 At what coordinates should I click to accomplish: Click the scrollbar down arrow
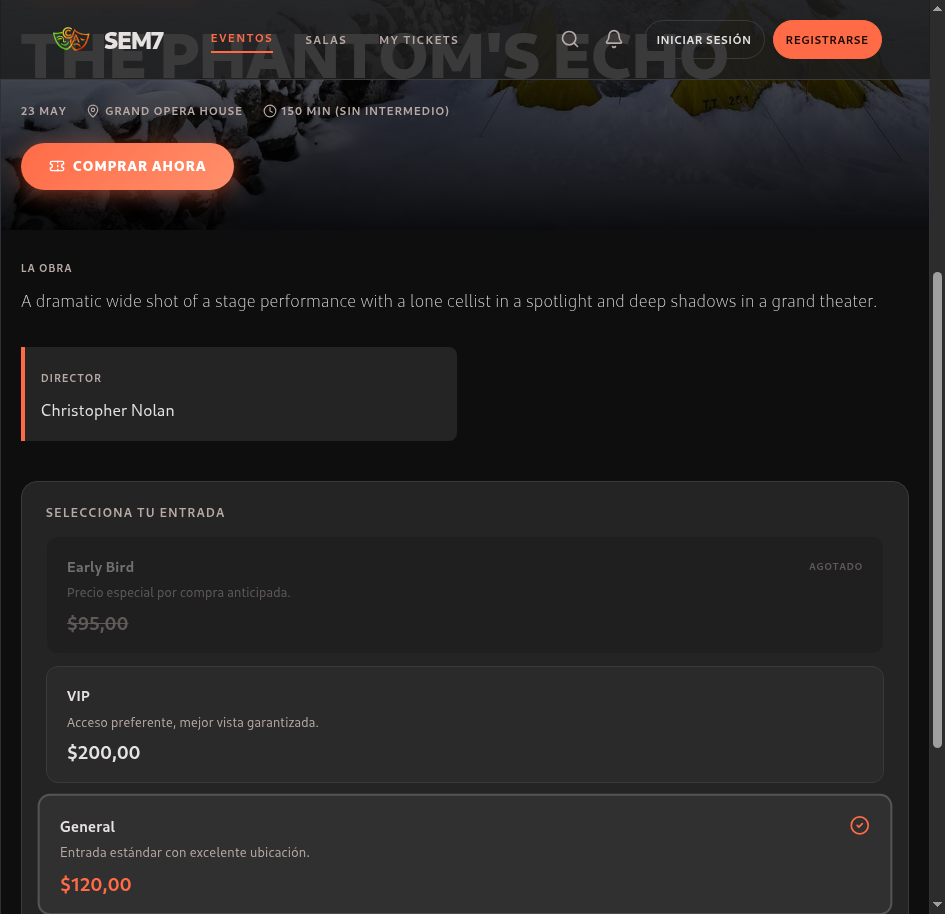937,905
